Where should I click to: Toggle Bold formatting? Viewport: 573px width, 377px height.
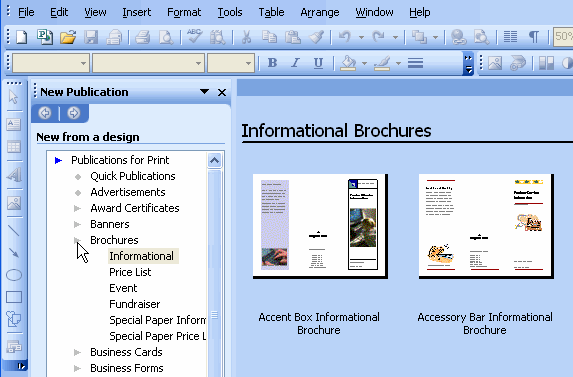click(272, 63)
